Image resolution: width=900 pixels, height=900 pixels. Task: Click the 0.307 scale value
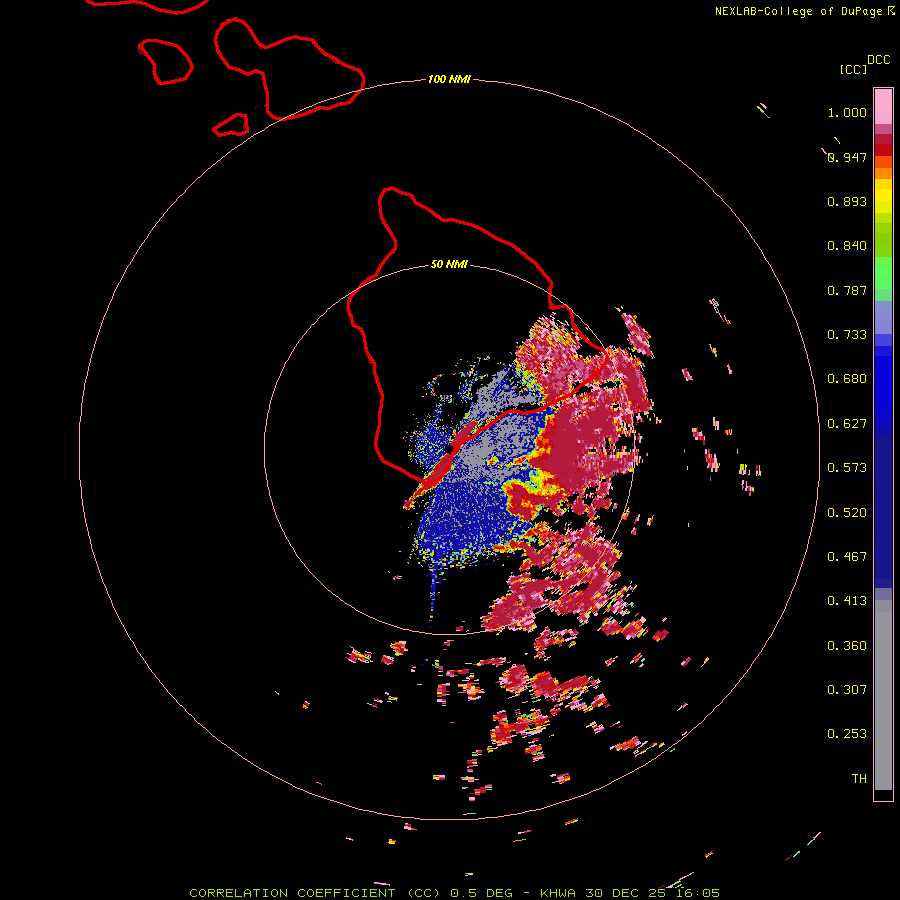click(x=847, y=690)
